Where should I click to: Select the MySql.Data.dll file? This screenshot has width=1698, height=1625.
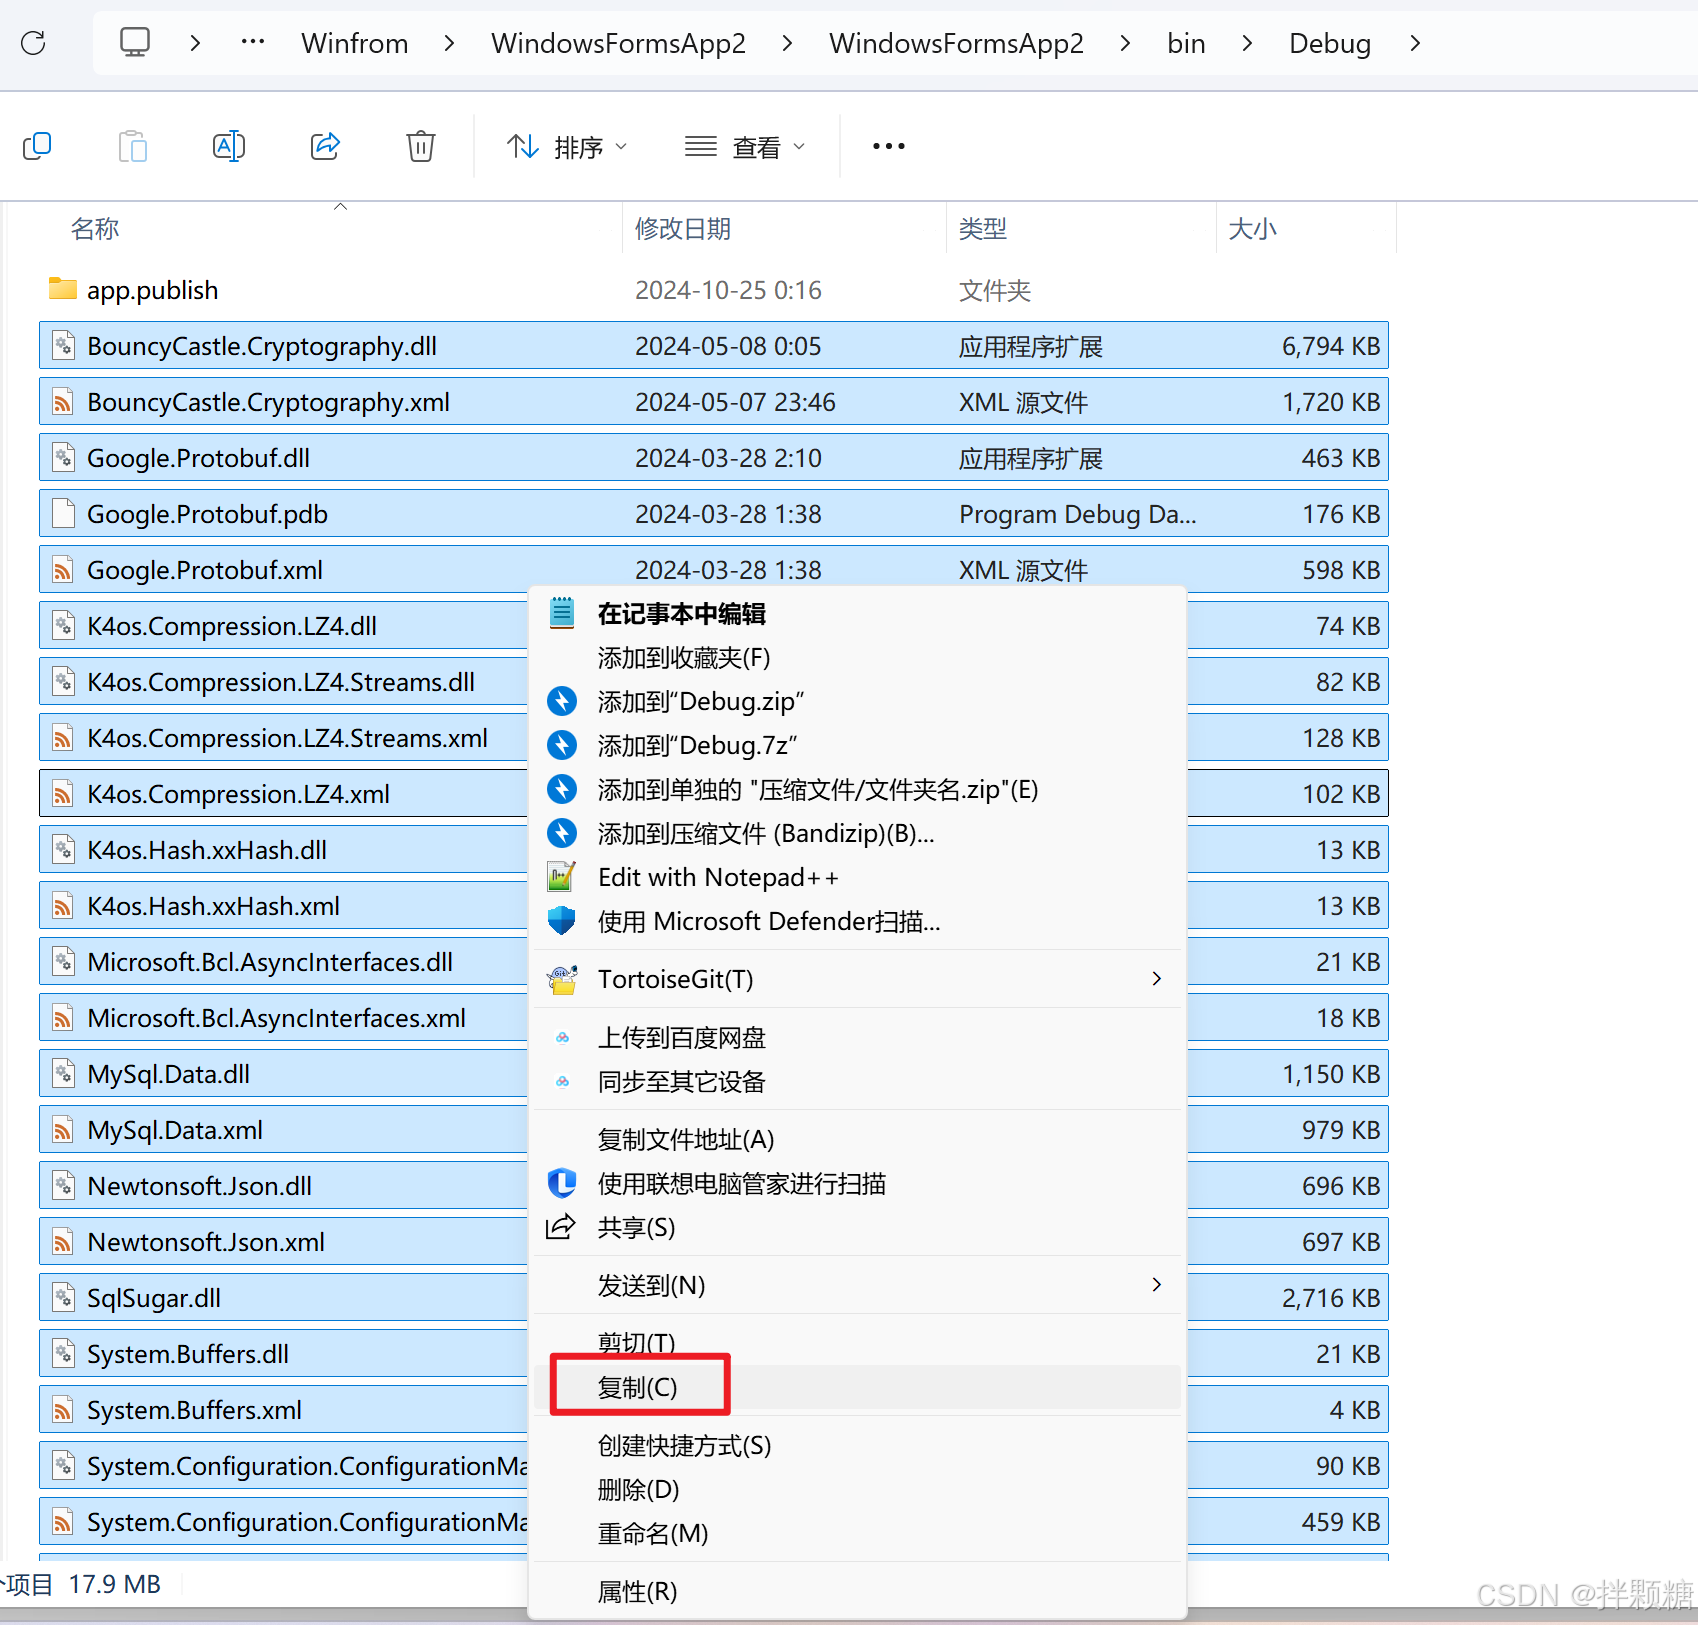pos(168,1073)
